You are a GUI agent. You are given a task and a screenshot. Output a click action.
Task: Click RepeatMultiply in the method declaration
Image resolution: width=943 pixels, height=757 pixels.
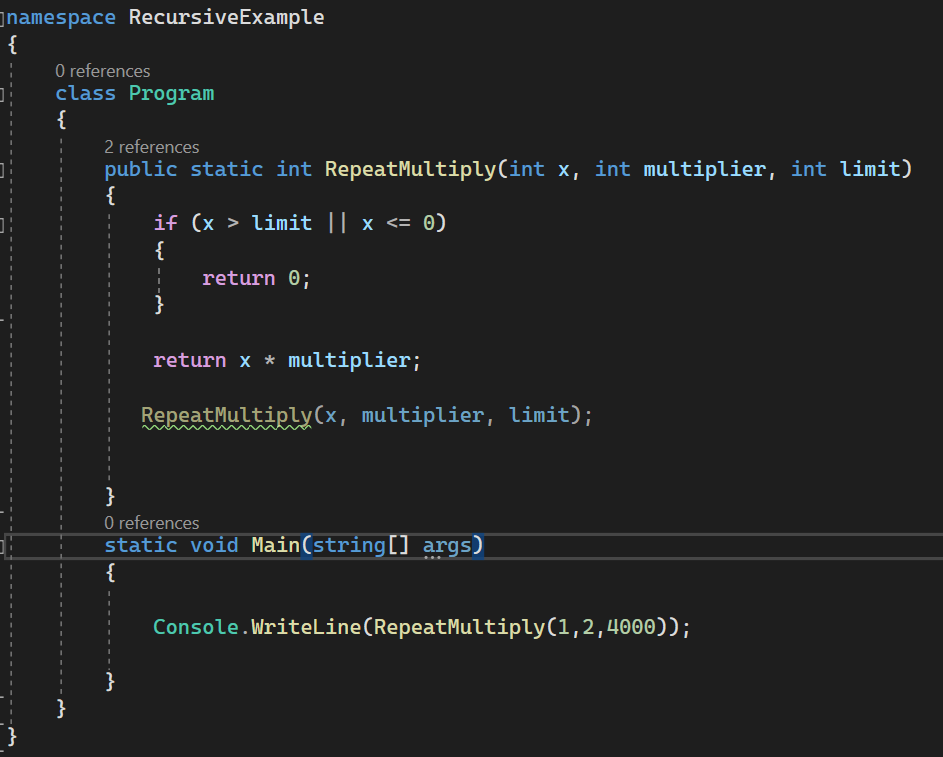click(410, 170)
